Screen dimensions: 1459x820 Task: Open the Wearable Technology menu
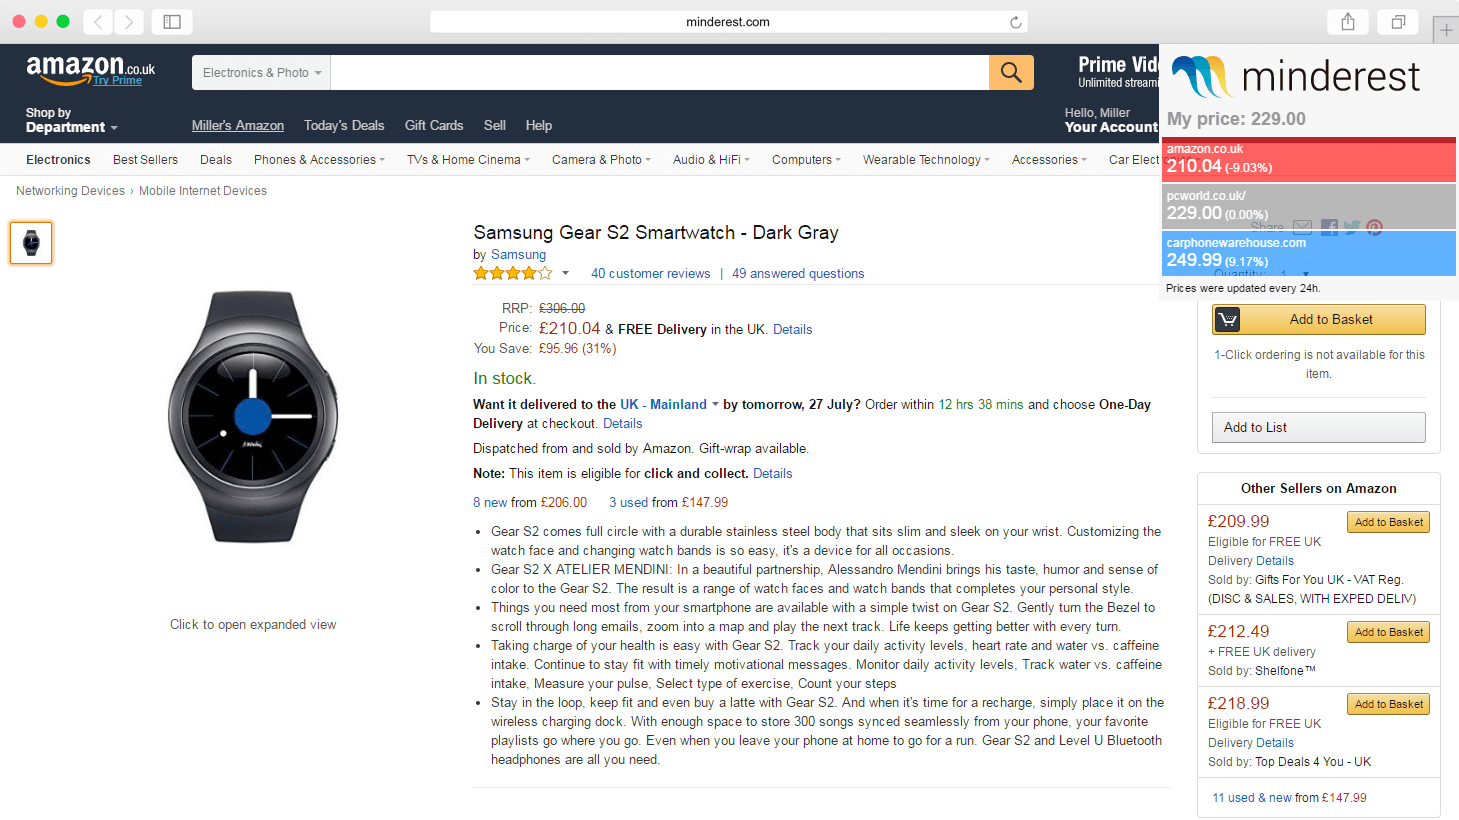click(926, 160)
